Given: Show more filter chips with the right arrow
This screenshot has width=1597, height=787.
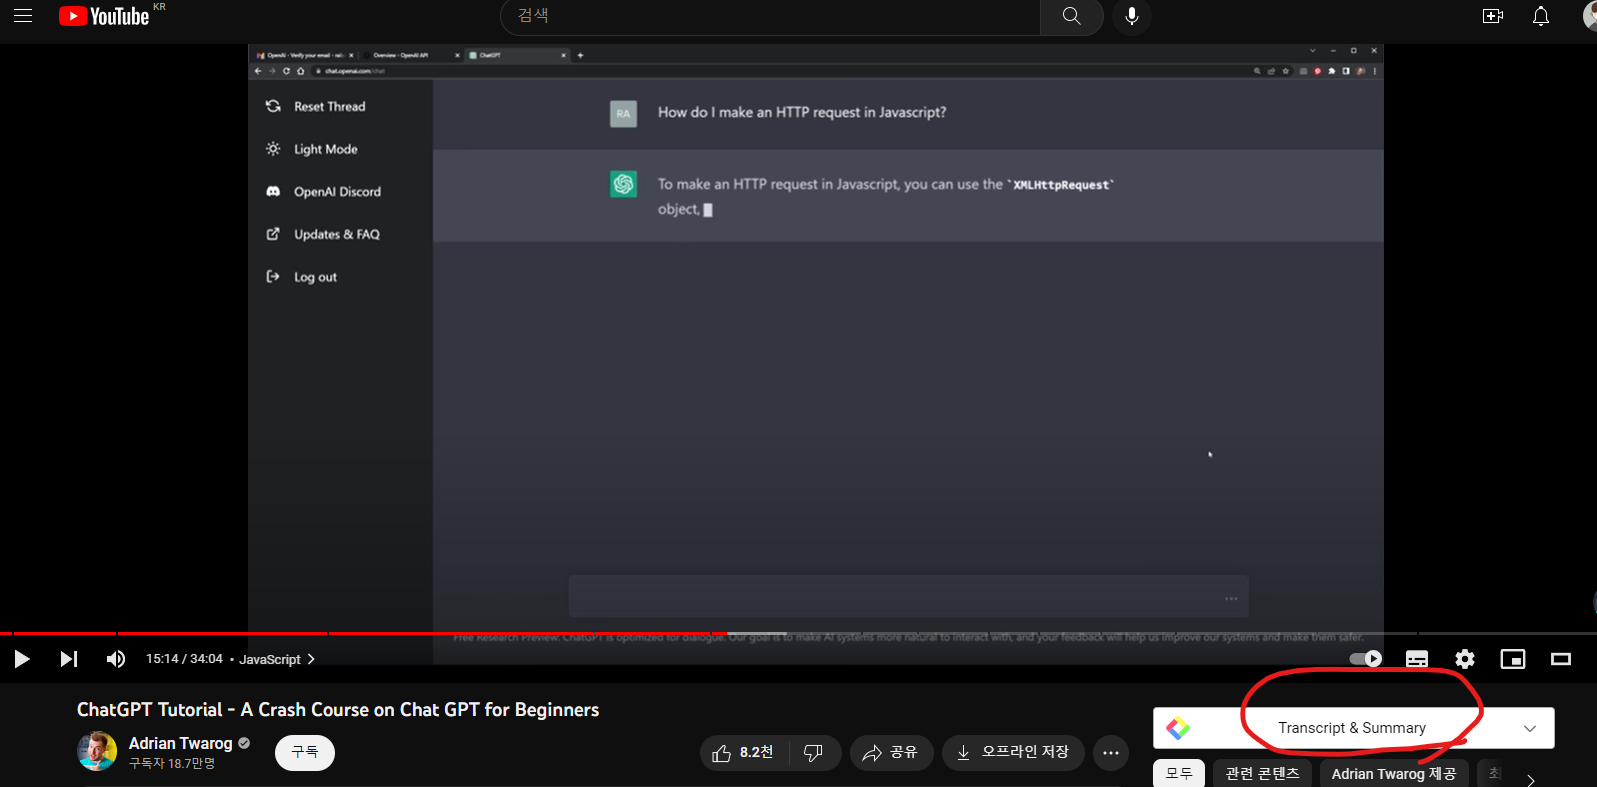Looking at the screenshot, I should click(1530, 779).
